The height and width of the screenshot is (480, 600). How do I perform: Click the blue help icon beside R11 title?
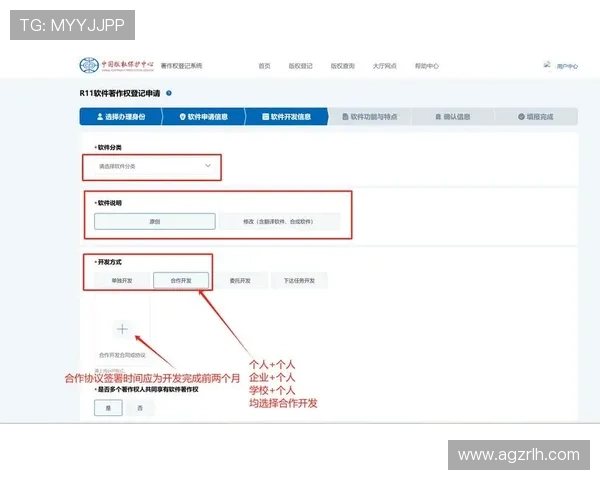click(169, 93)
